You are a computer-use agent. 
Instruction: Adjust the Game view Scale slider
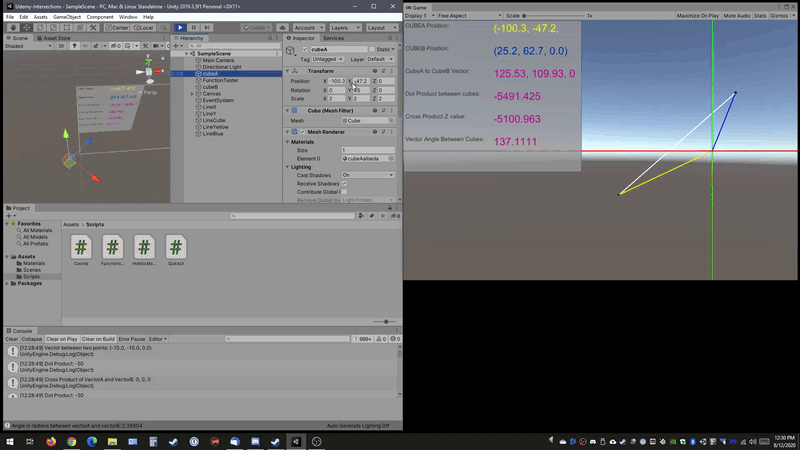pyautogui.click(x=554, y=16)
